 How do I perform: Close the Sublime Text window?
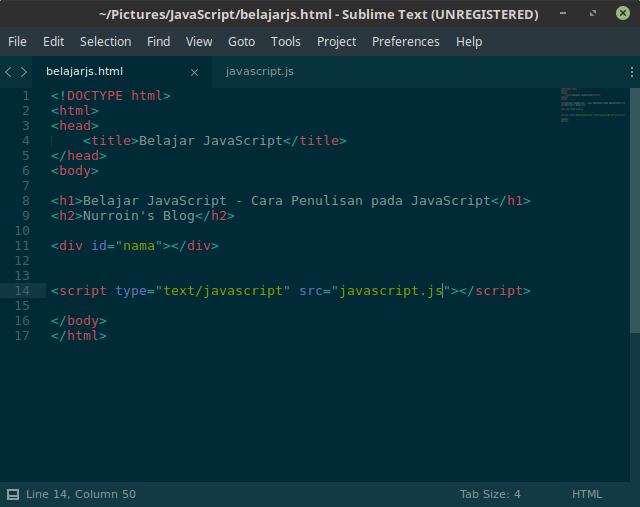coord(622,13)
